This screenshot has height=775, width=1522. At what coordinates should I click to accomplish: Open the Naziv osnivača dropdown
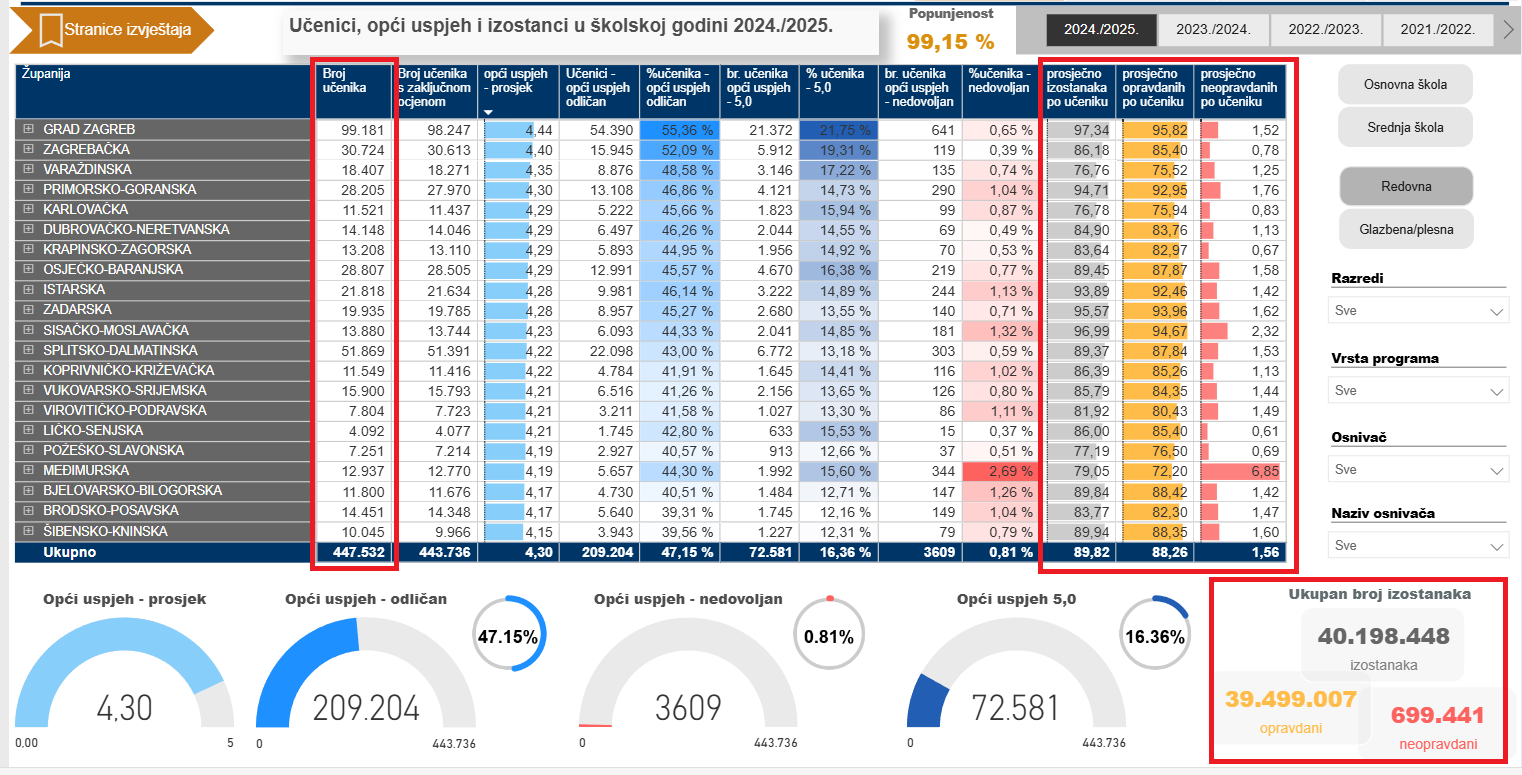tap(1418, 546)
